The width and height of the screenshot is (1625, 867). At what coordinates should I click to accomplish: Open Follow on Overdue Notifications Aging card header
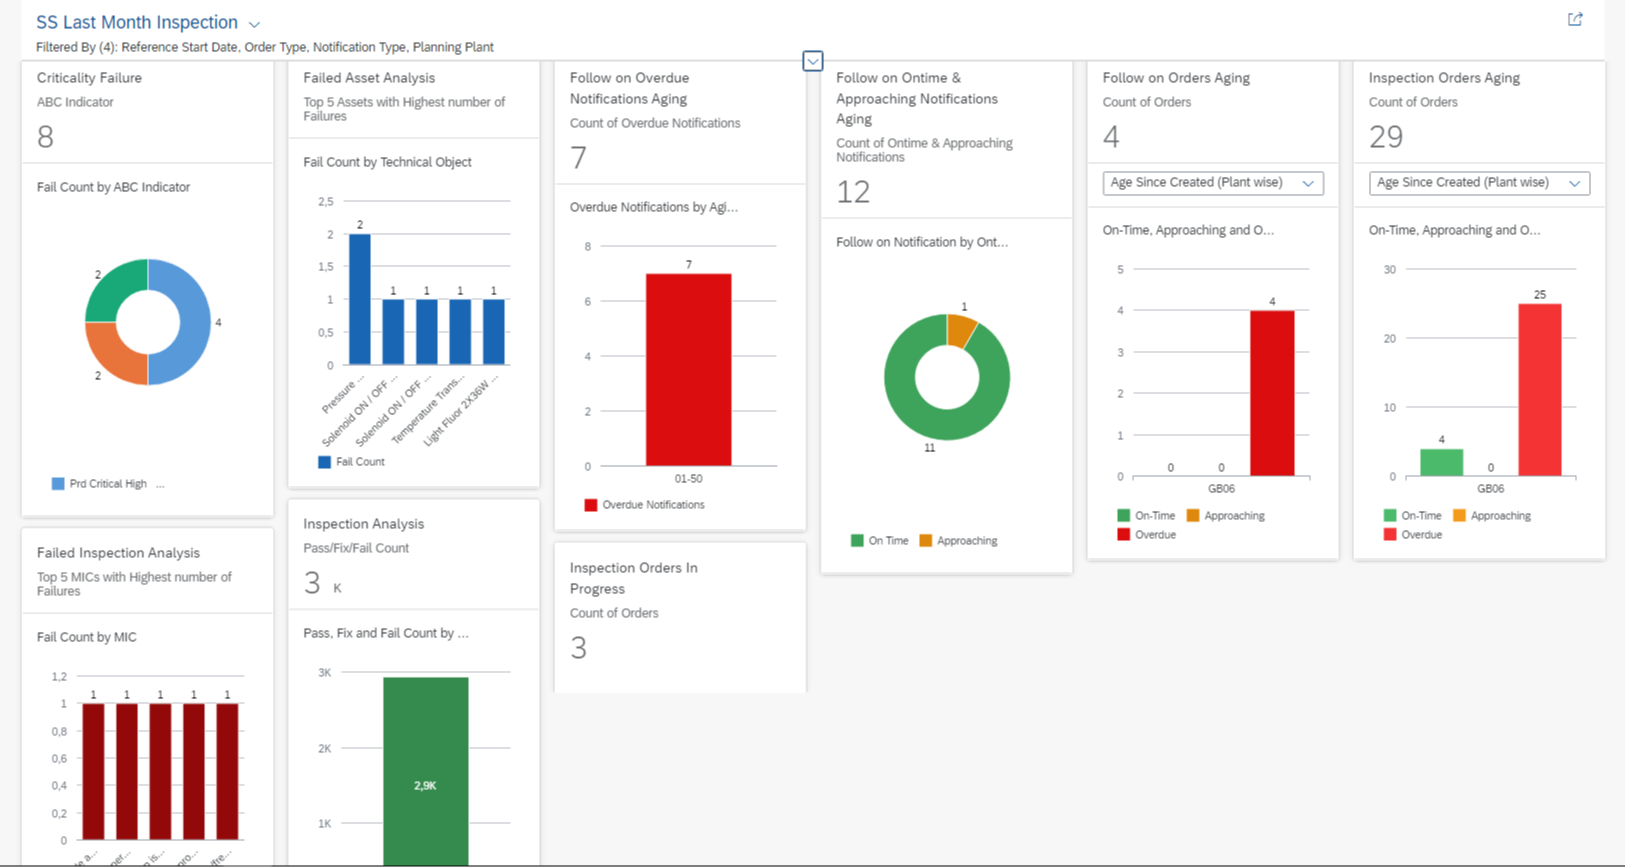tap(680, 122)
